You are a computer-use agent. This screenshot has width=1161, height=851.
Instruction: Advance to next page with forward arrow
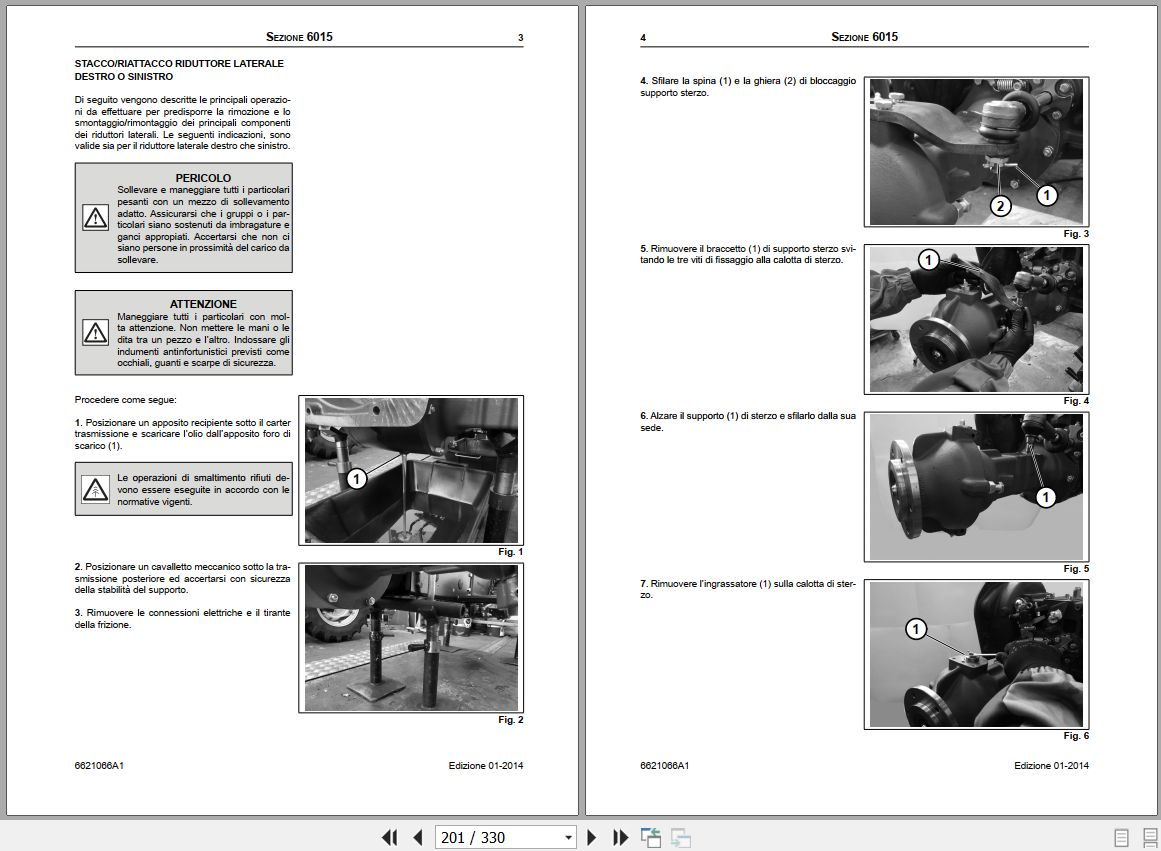point(592,837)
